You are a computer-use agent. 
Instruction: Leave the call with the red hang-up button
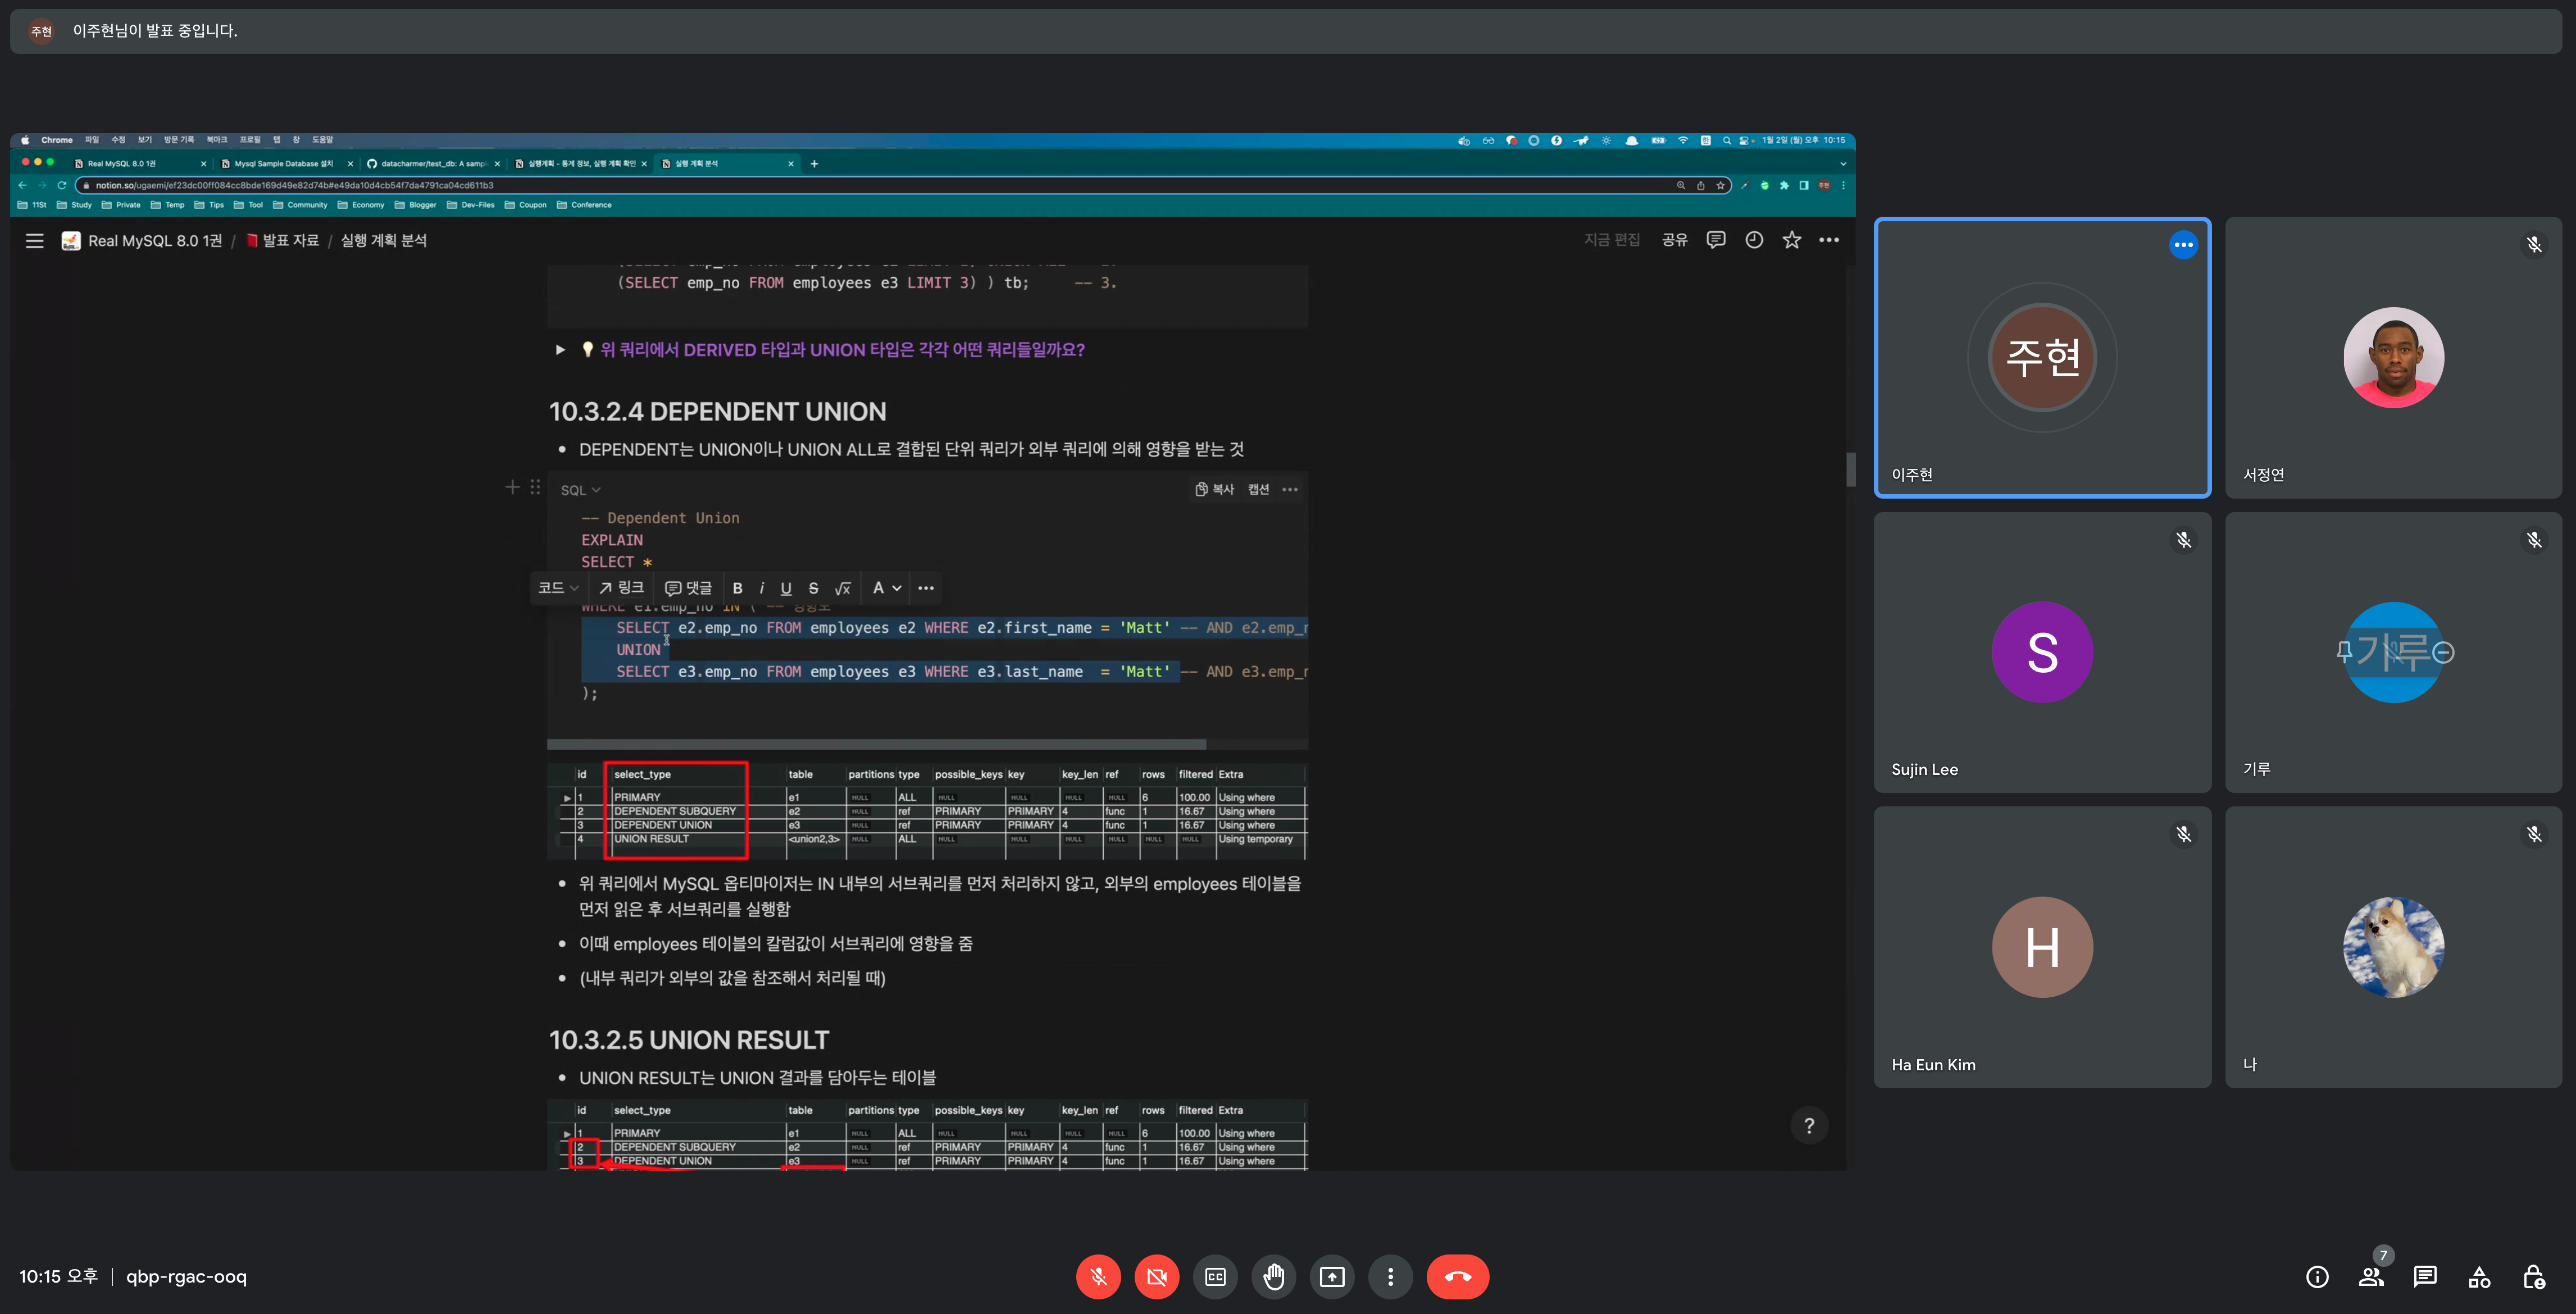point(1457,1276)
